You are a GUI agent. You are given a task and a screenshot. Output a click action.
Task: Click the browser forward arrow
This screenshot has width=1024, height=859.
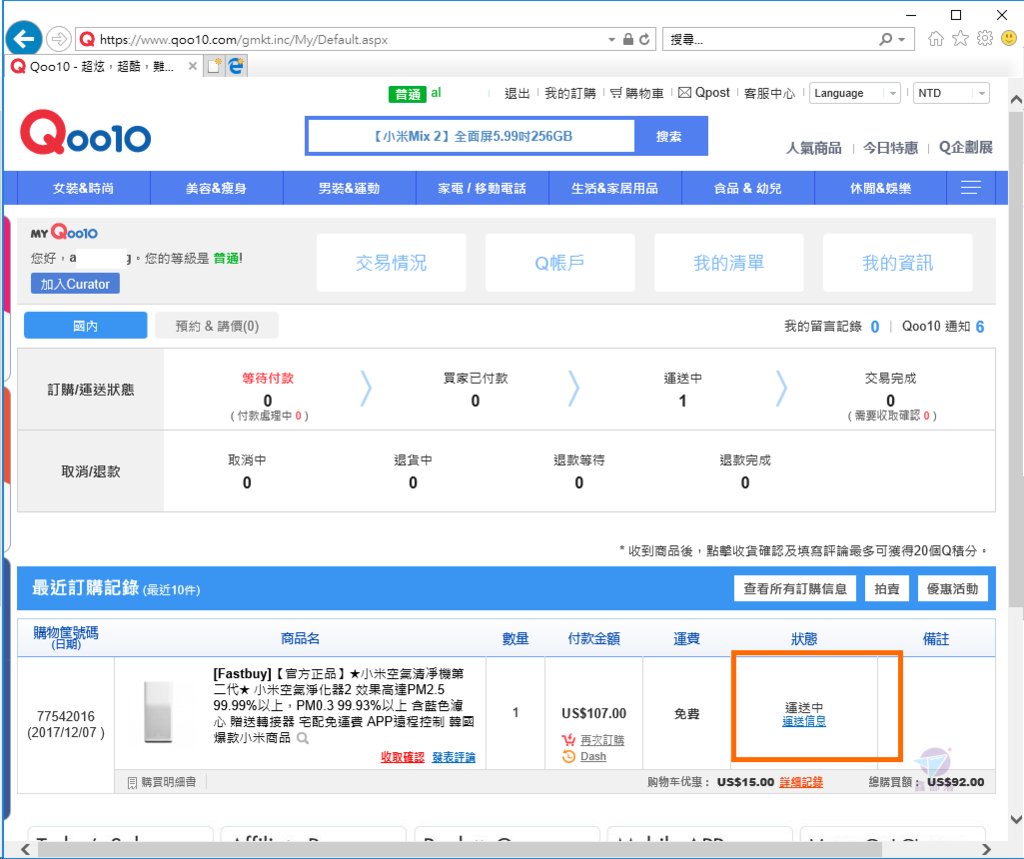[59, 39]
